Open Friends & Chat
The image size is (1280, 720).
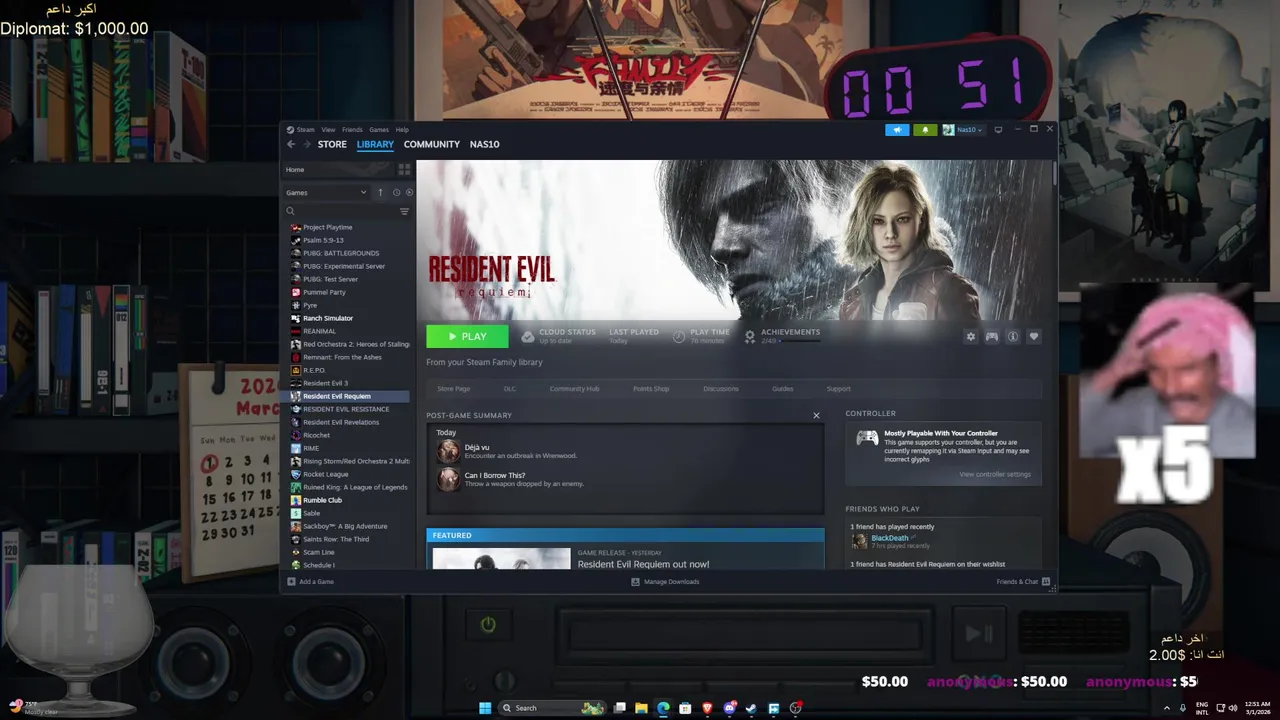click(1023, 581)
